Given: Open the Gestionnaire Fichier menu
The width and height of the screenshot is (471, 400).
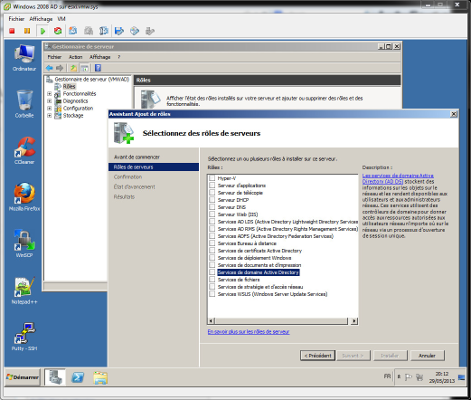Looking at the screenshot, I should point(55,57).
